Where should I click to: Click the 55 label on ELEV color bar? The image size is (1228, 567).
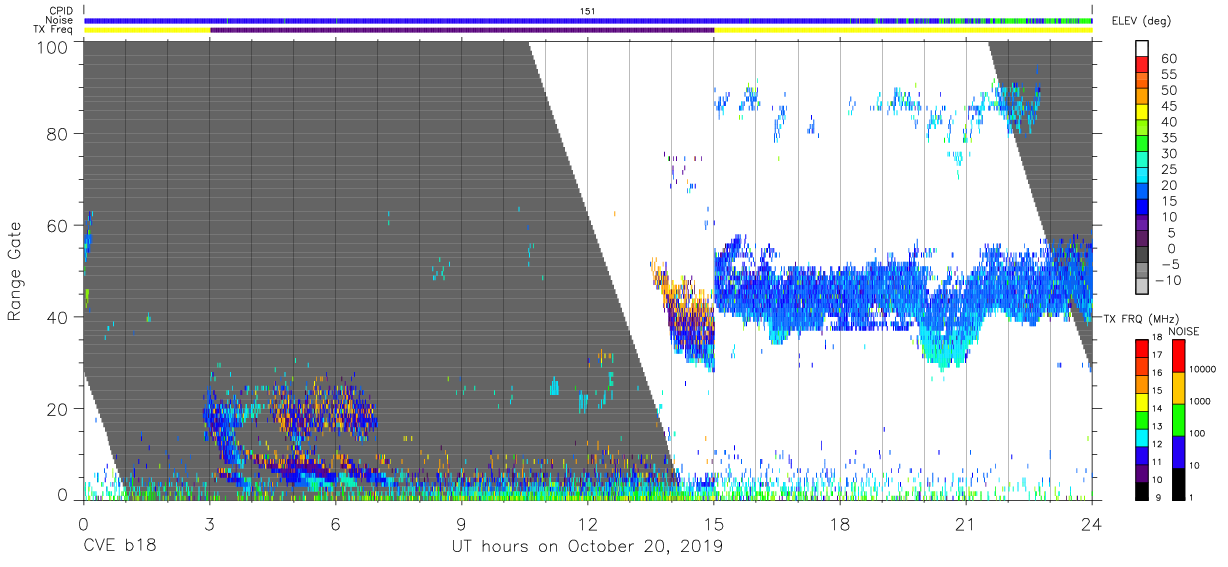pos(1167,75)
